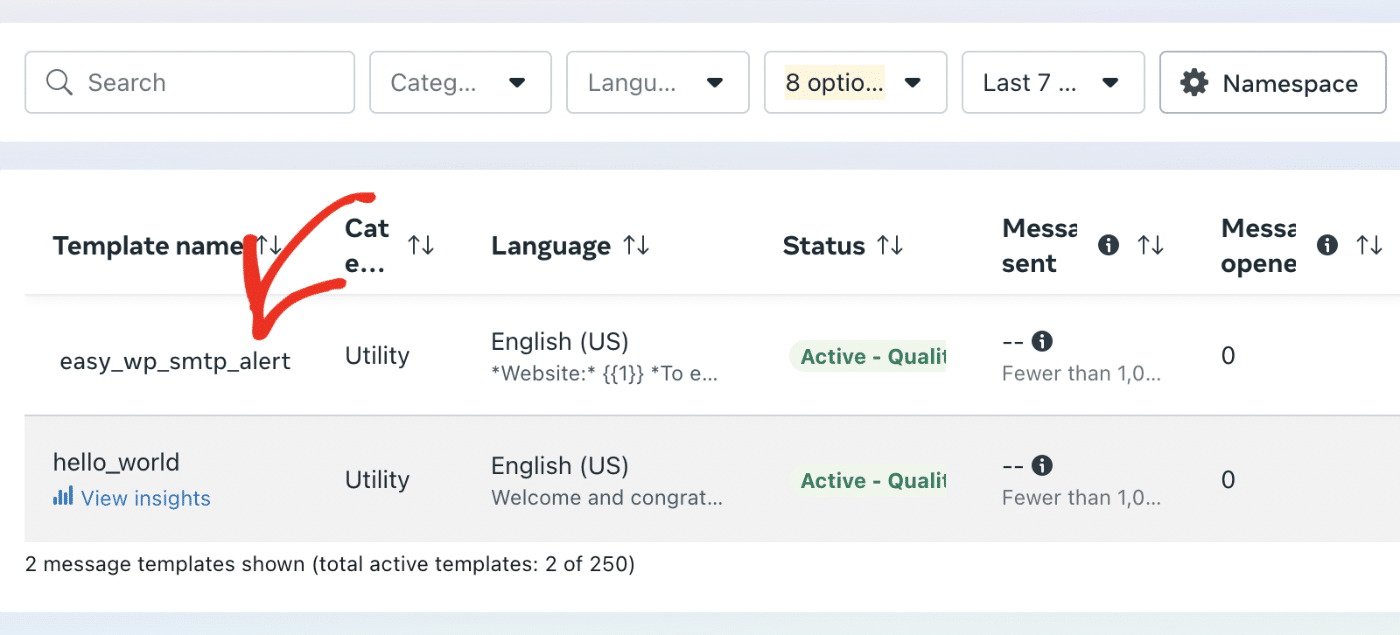
Task: Open View insights for hello_world
Action: [145, 498]
